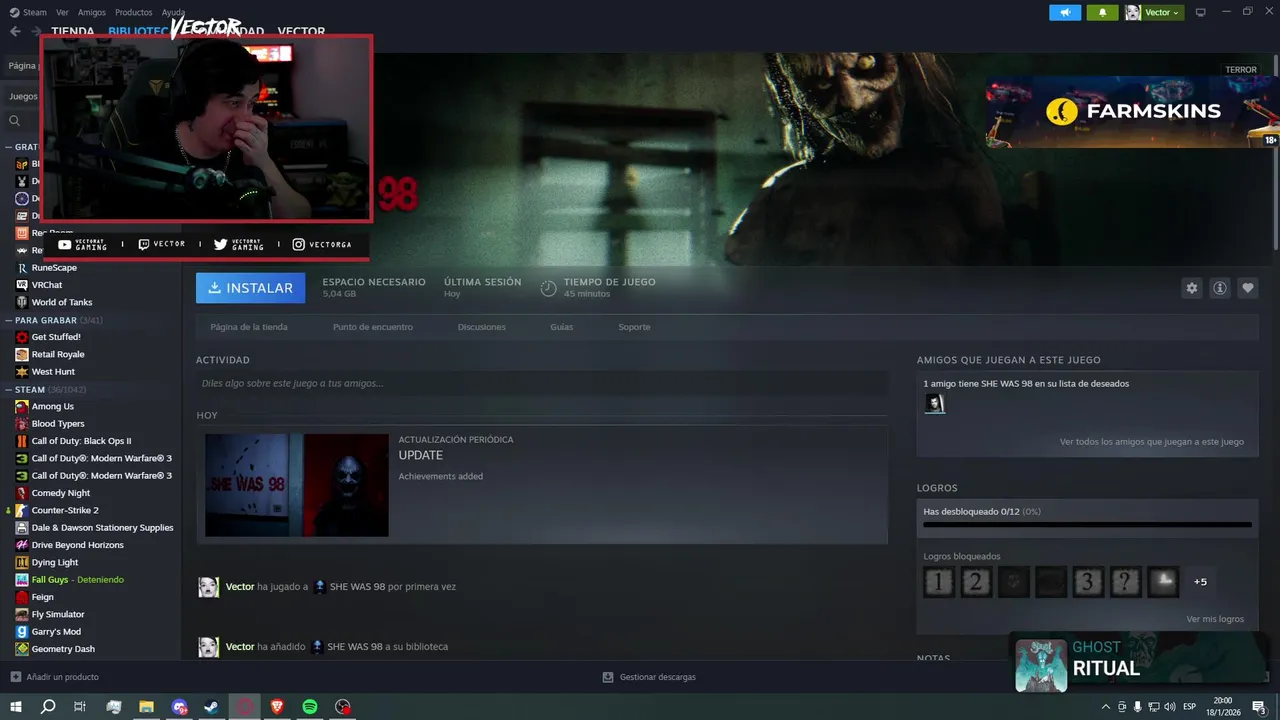The width and height of the screenshot is (1280, 720).
Task: Select Retail Royale in the library list
Action: tap(58, 354)
